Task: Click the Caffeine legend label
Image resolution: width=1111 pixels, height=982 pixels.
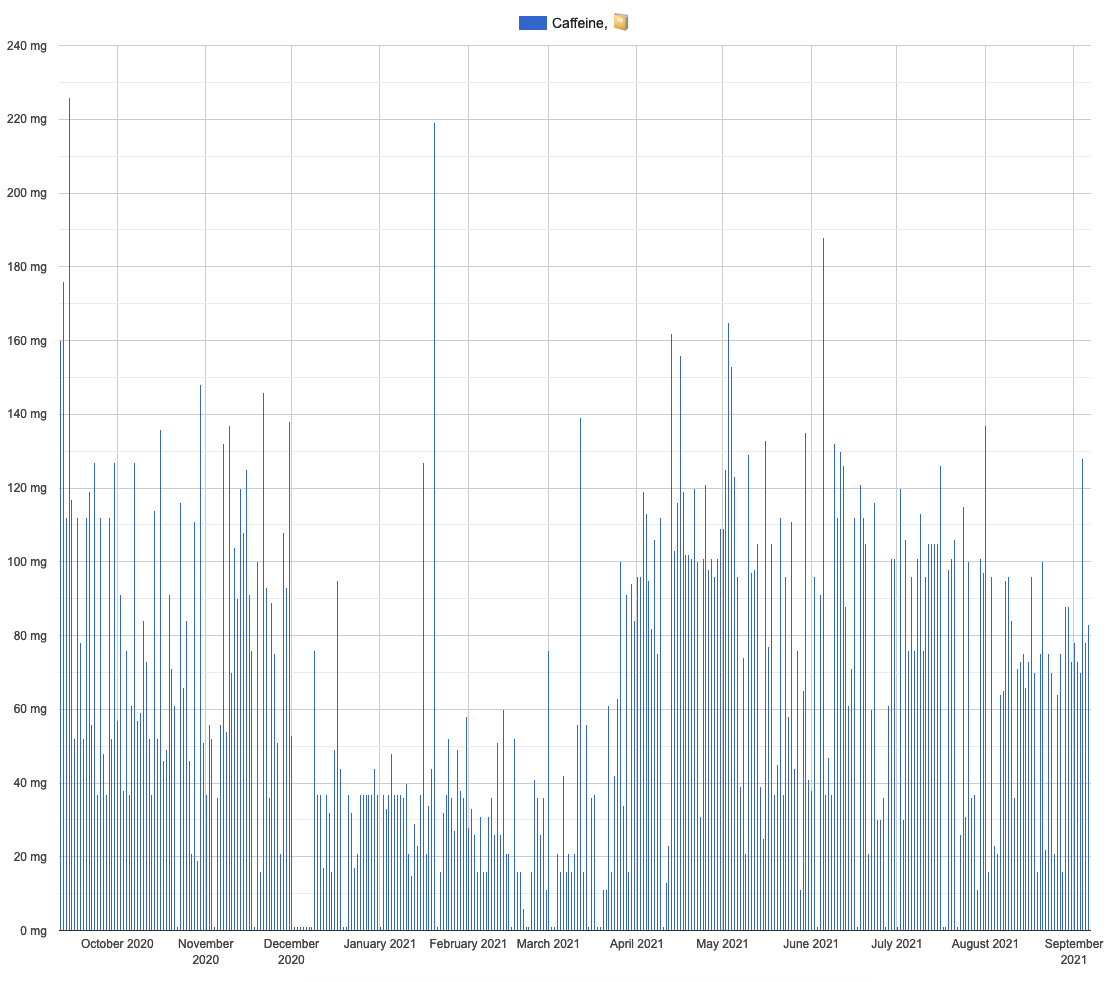Action: (579, 23)
